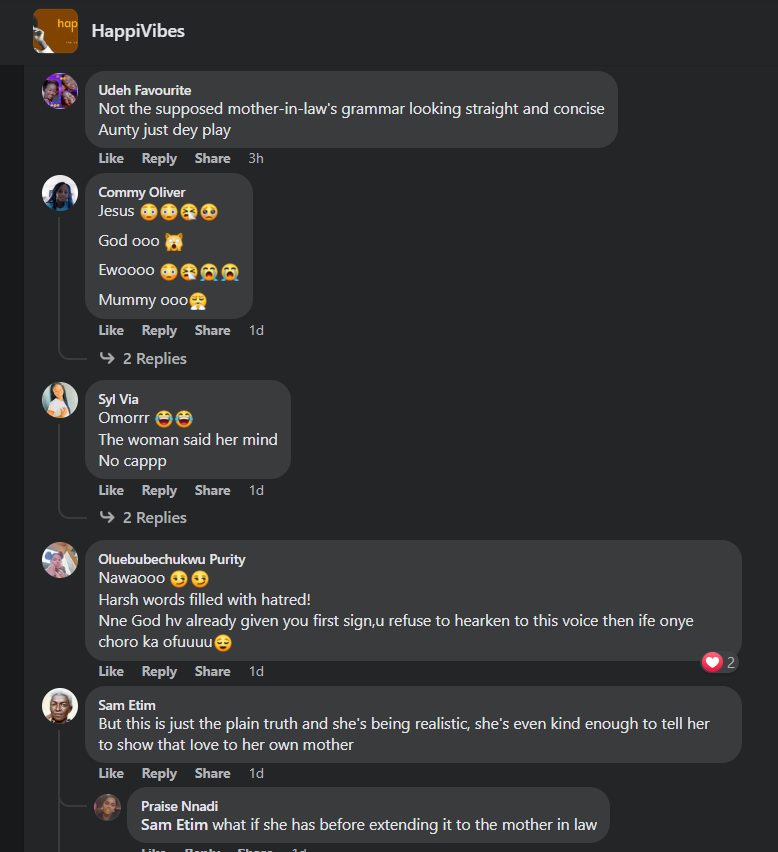Click the Sam Etim mention in Praise's reply
The image size is (778, 852).
click(x=172, y=825)
